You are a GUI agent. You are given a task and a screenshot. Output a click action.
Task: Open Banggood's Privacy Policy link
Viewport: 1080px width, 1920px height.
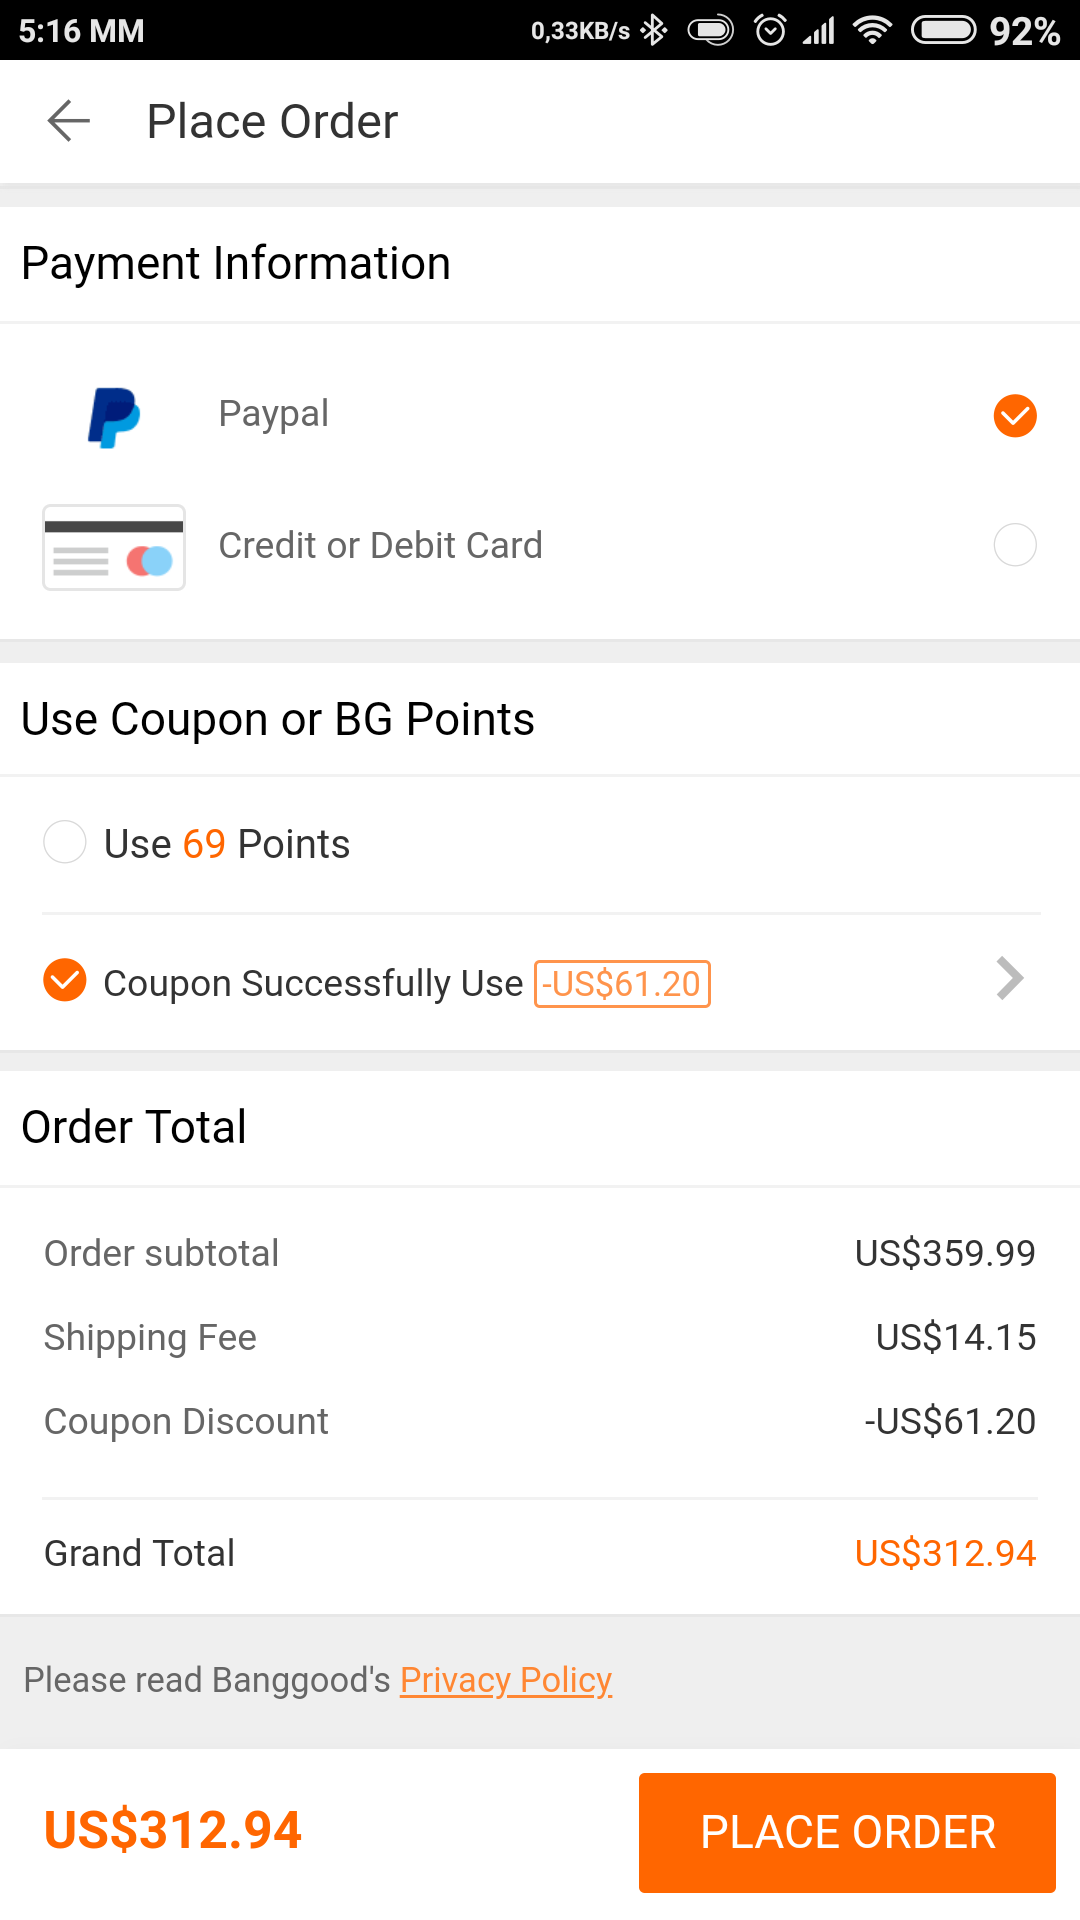[506, 1680]
